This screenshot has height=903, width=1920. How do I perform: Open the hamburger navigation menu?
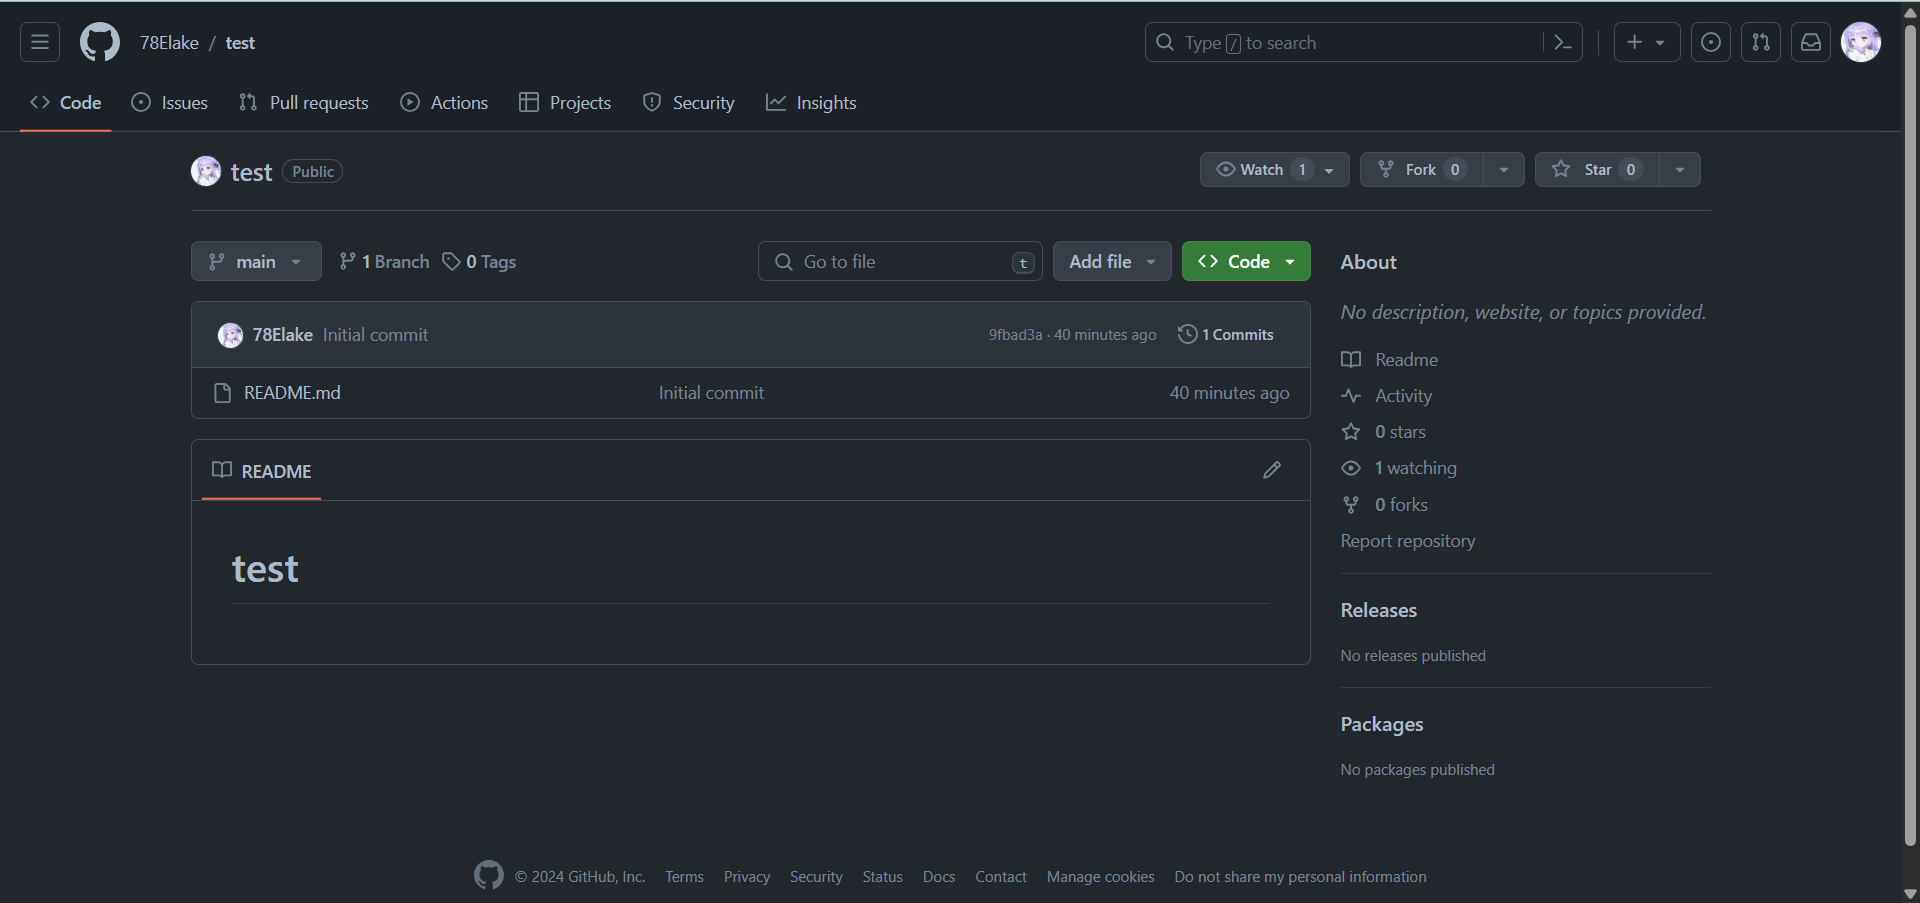(x=40, y=42)
